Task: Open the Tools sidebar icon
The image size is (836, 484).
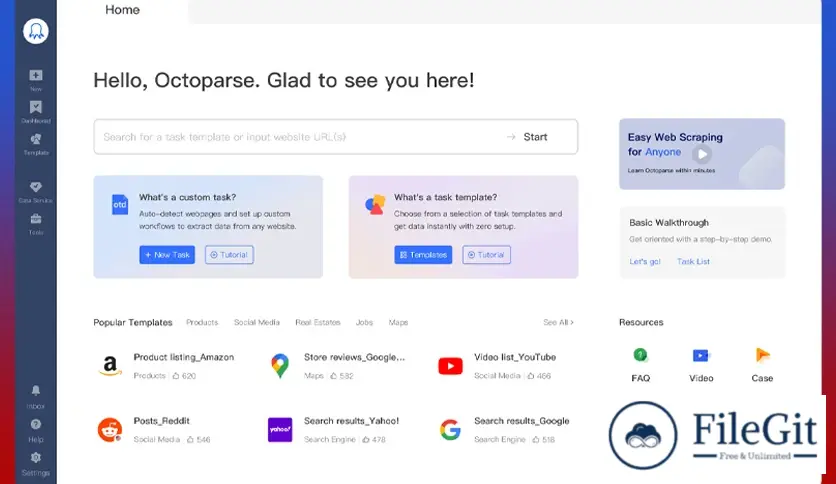Action: (36, 219)
